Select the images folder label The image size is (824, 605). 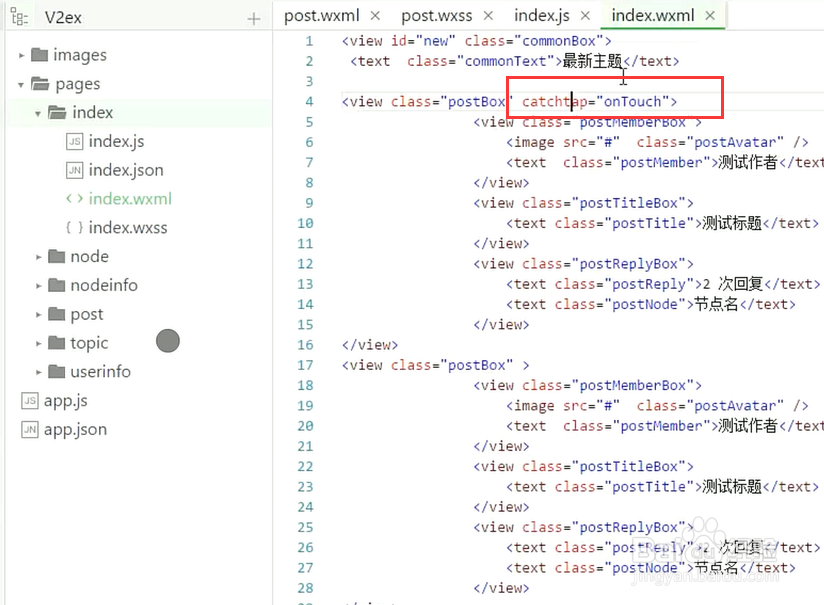(x=80, y=55)
